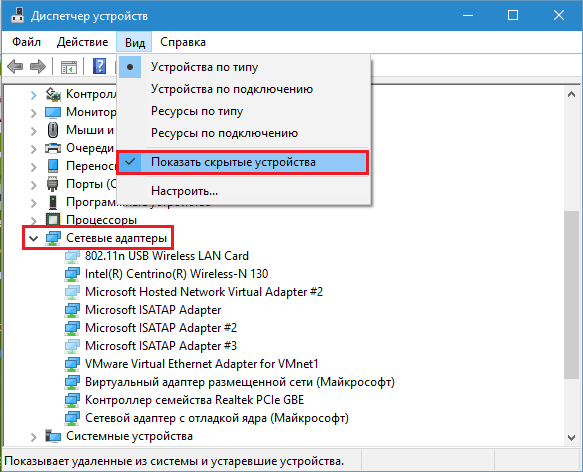
Task: Click the Back arrow toolbar icon
Action: tap(15, 67)
